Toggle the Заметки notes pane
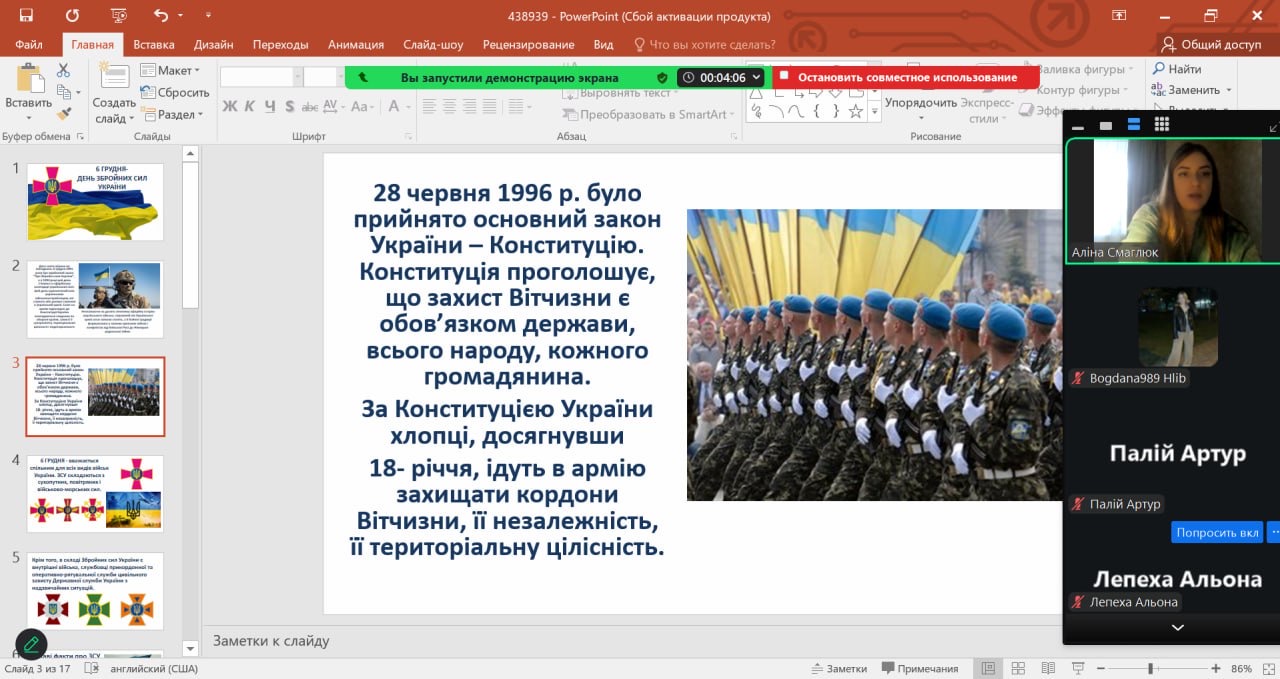1280x679 pixels. coord(837,668)
